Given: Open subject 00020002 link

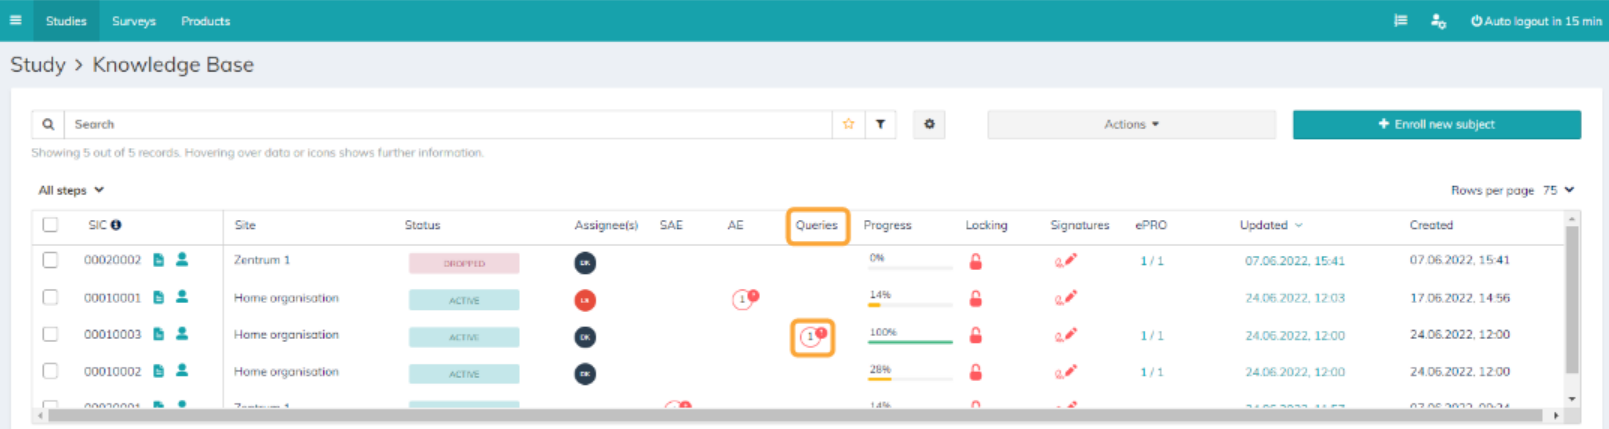Looking at the screenshot, I should point(112,260).
